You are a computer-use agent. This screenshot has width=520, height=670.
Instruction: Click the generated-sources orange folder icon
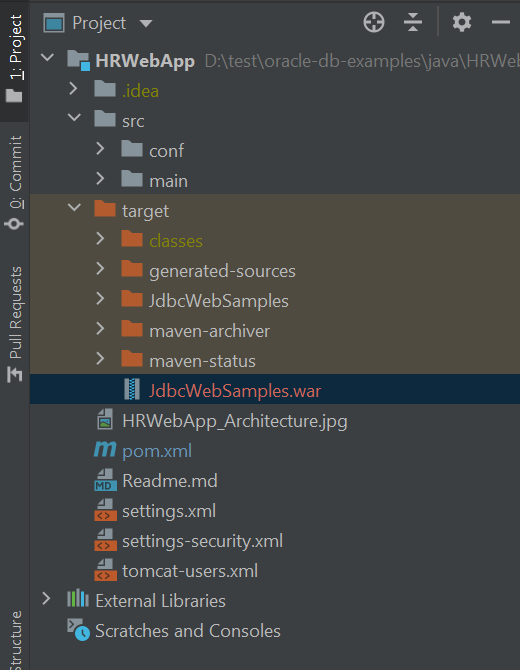click(132, 269)
